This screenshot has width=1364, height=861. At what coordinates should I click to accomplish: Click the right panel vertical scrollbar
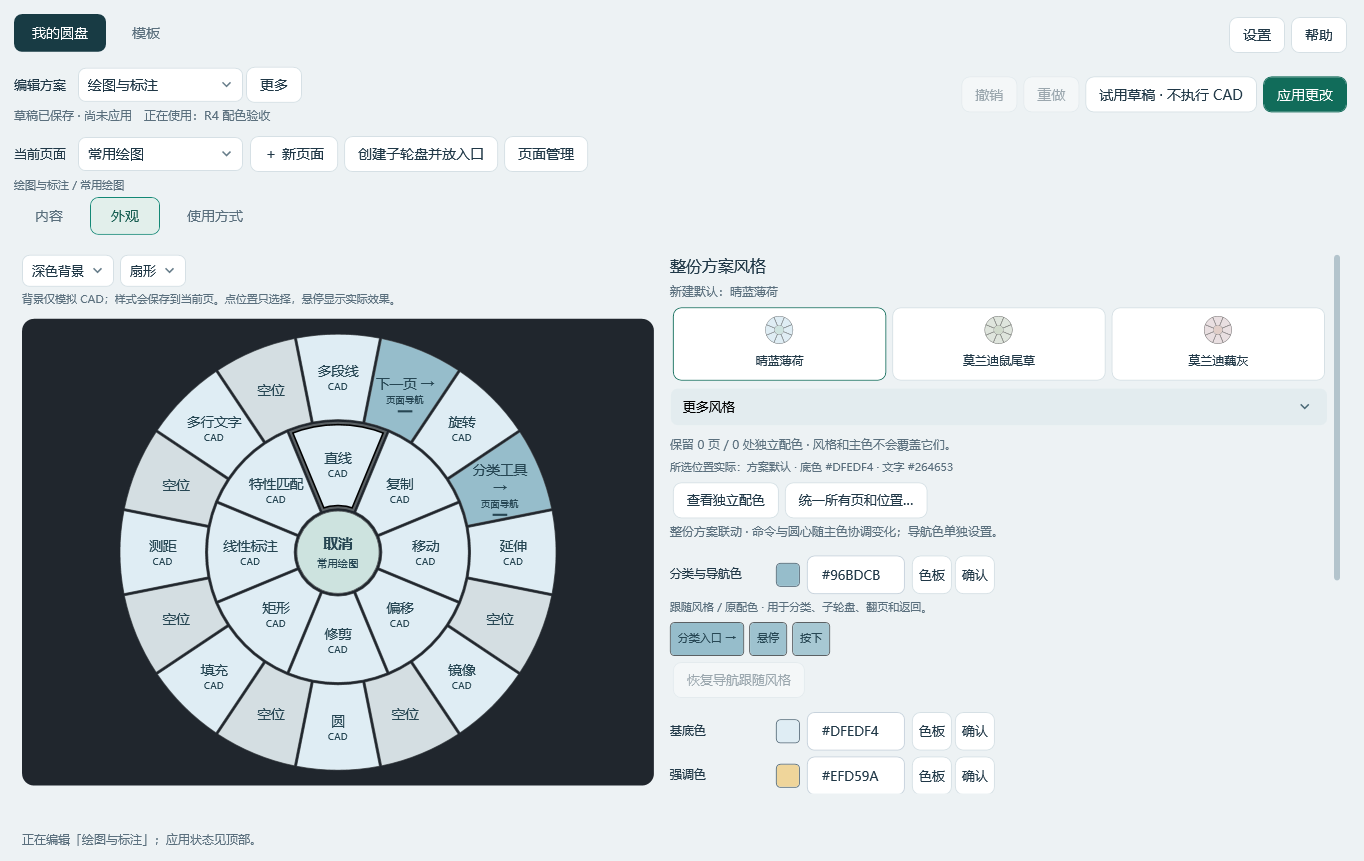(1337, 417)
